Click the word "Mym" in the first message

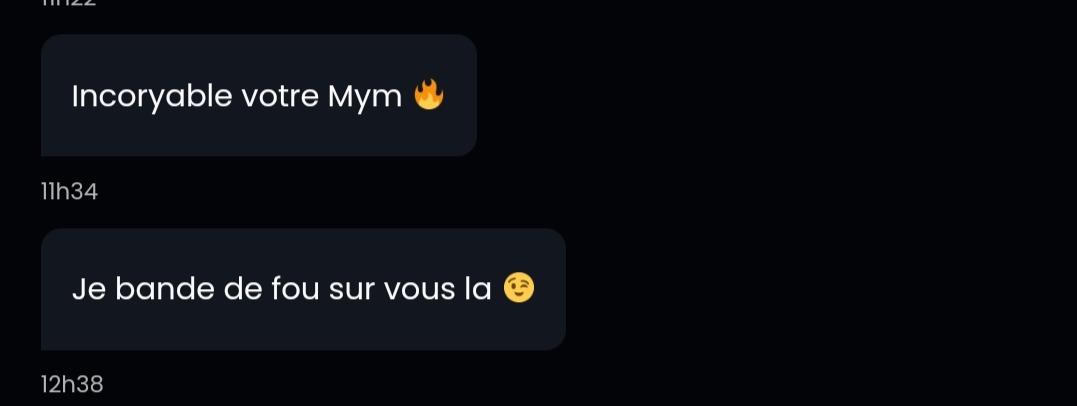click(x=365, y=97)
